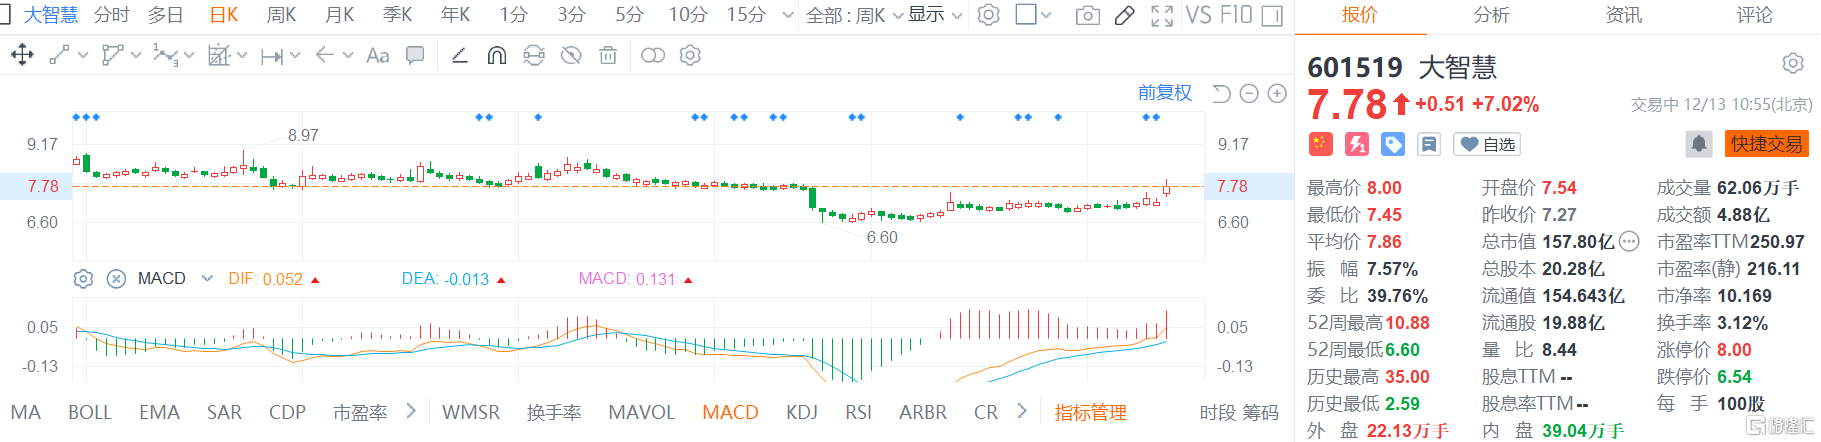The height and width of the screenshot is (442, 1821).
Task: Zoom in chart with plus icon
Action: pos(1277,93)
